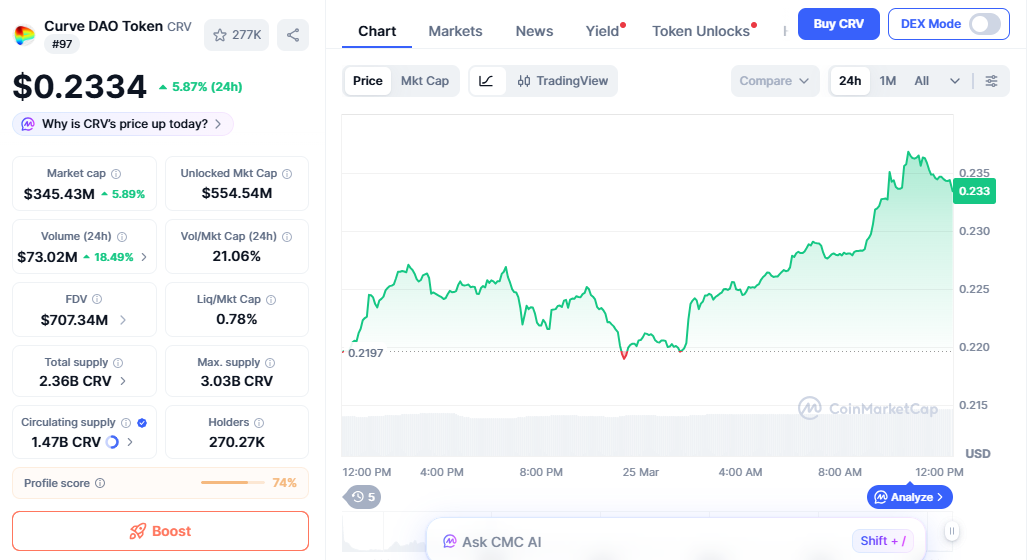1027x560 pixels.
Task: Expand the time range chevron after All
Action: 955,81
